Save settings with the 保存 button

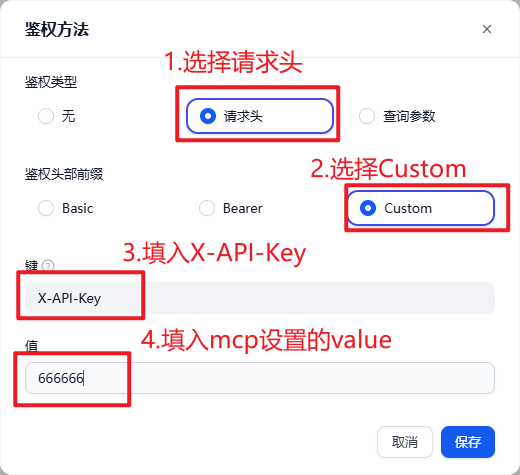(x=468, y=442)
